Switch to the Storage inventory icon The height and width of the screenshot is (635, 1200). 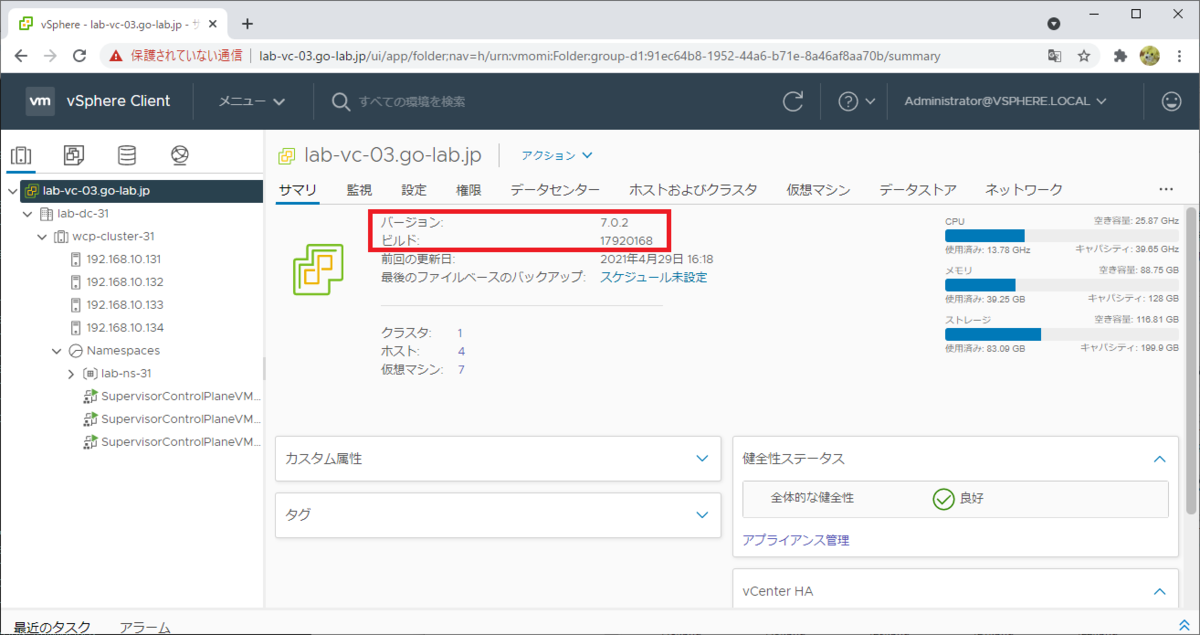pyautogui.click(x=126, y=155)
